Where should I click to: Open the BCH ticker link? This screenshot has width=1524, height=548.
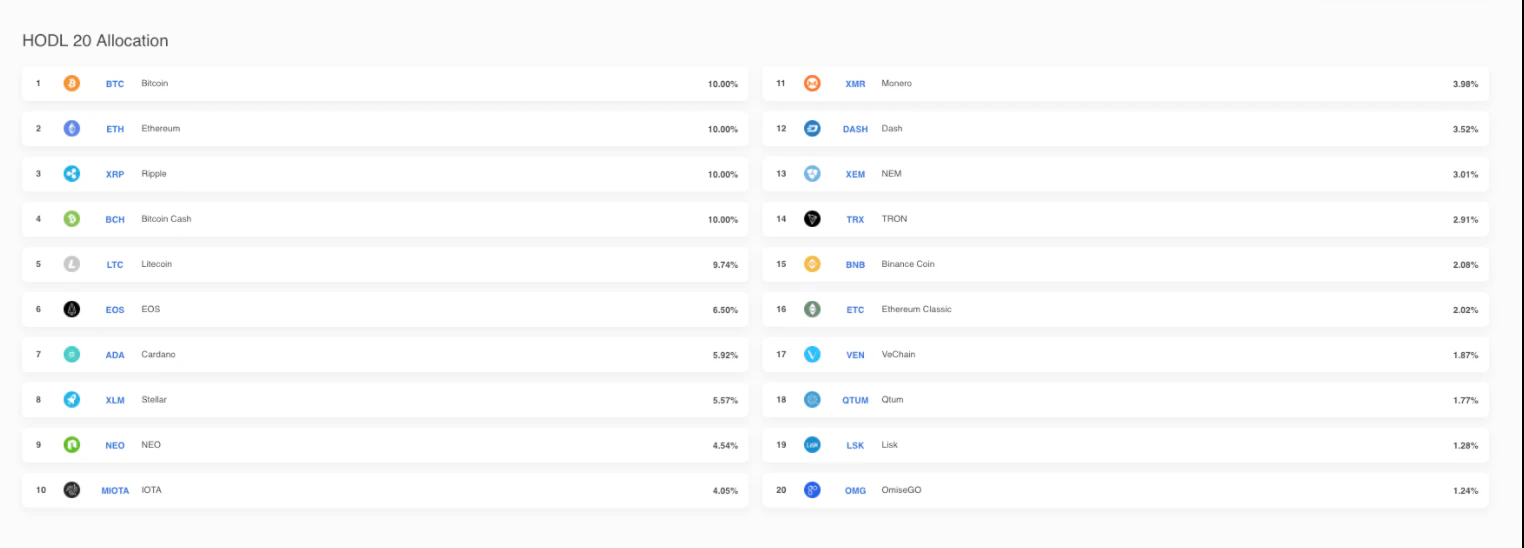point(115,219)
